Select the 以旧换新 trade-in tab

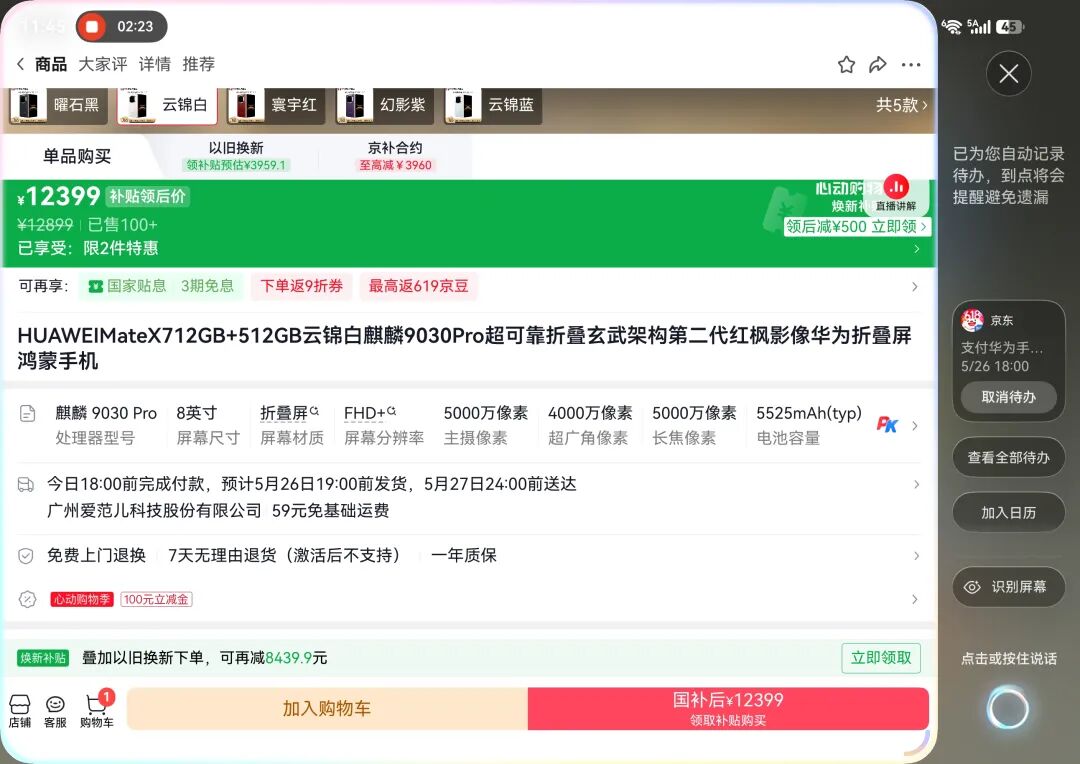236,156
